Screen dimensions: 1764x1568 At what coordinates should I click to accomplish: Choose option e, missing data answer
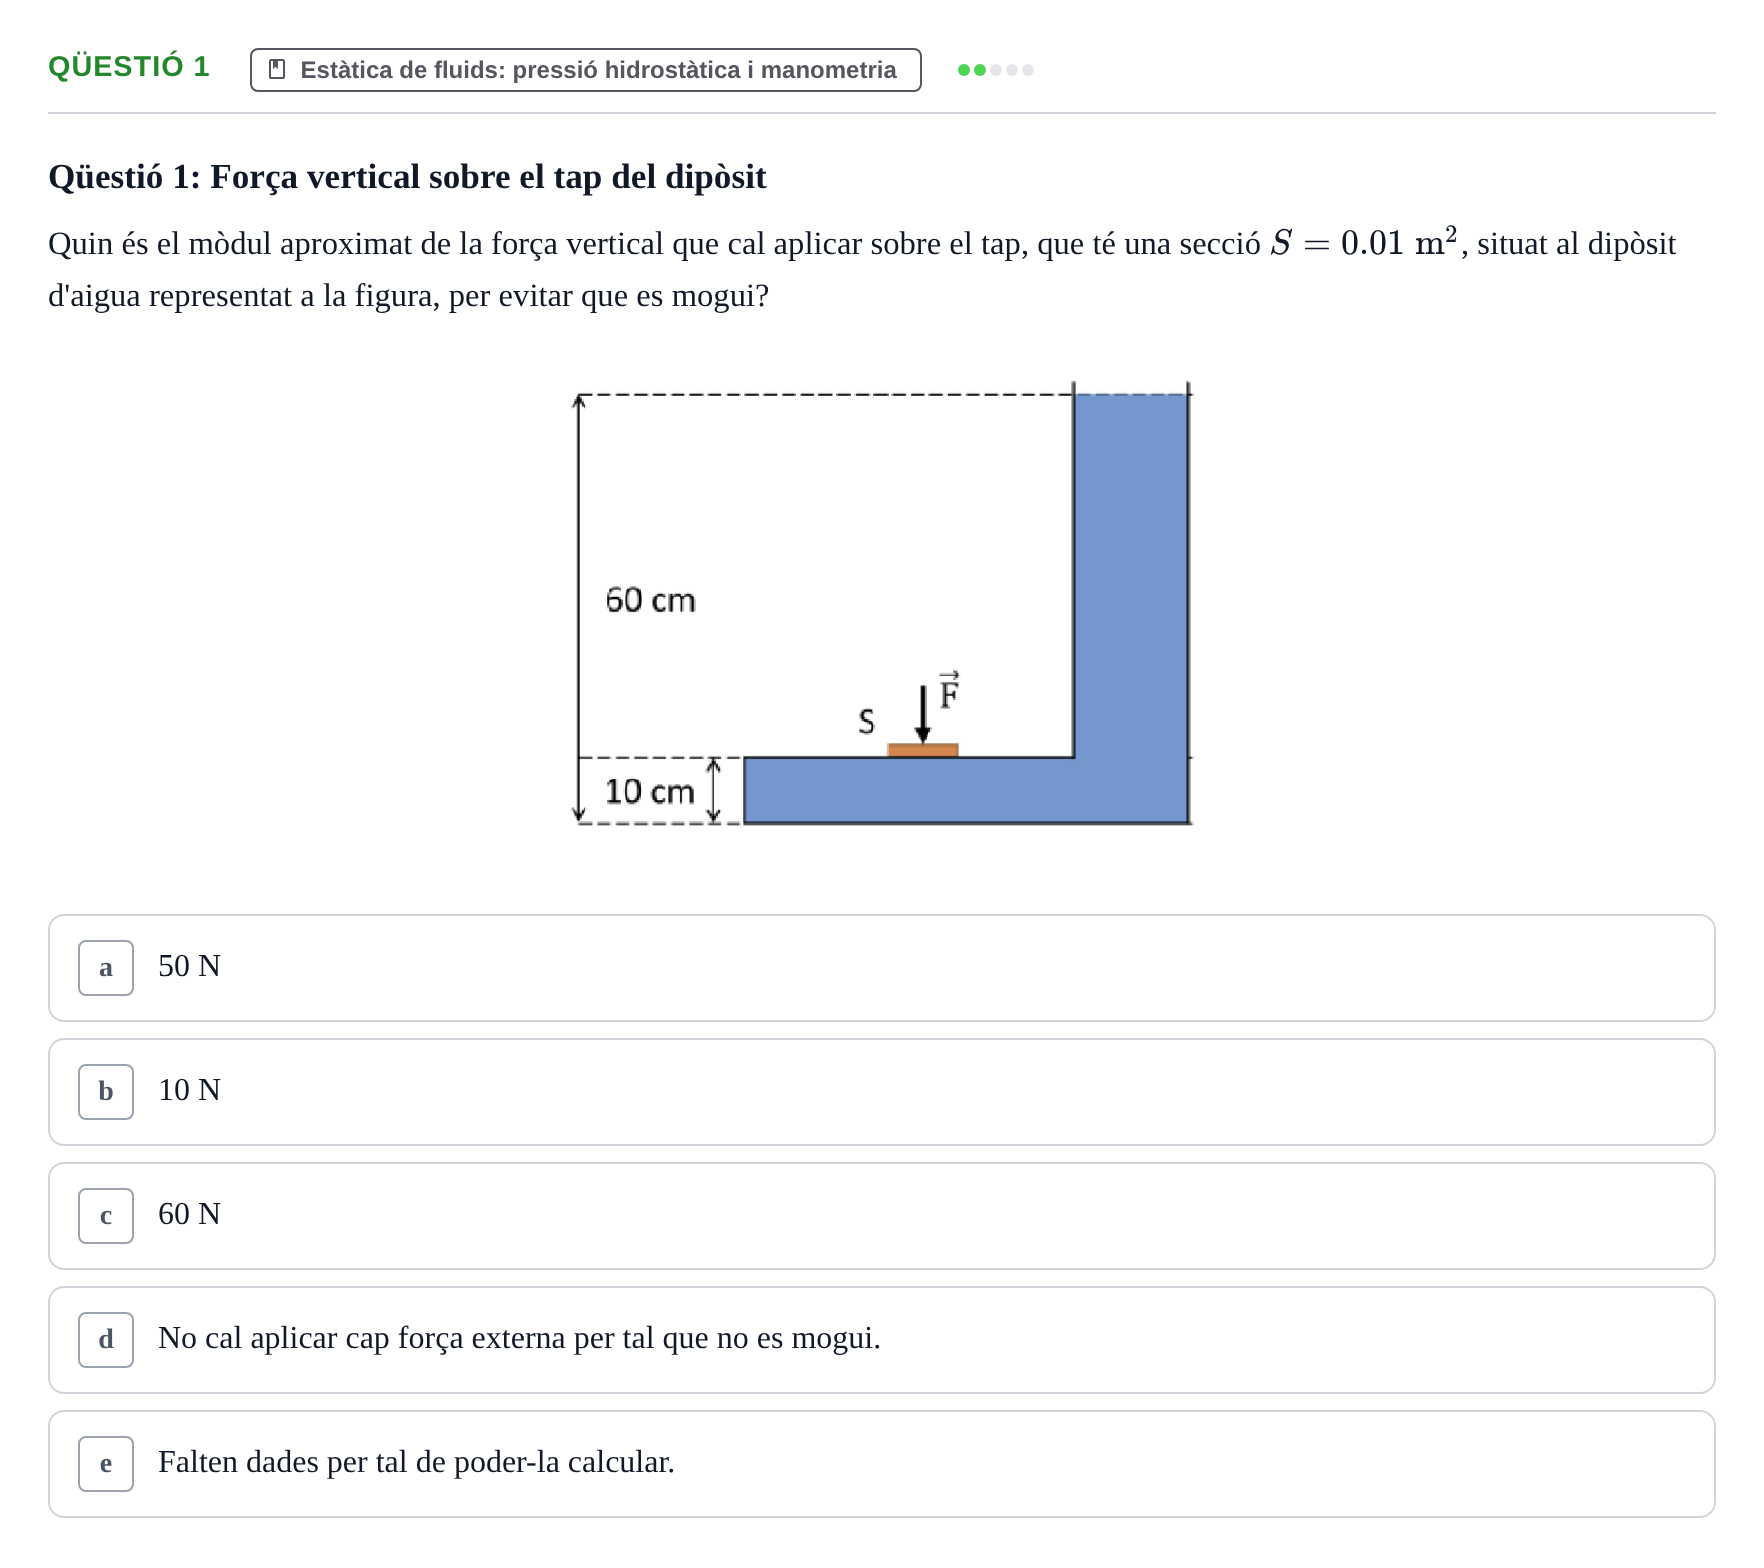881,1464
